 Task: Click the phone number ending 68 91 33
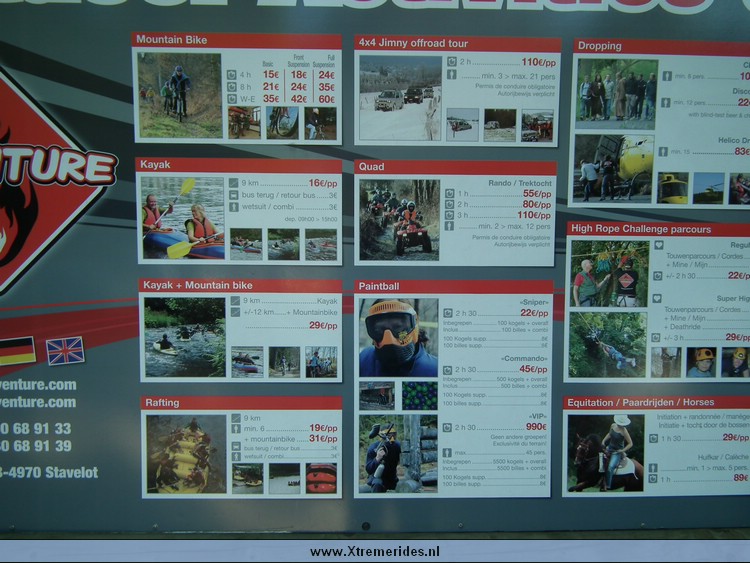pyautogui.click(x=36, y=428)
